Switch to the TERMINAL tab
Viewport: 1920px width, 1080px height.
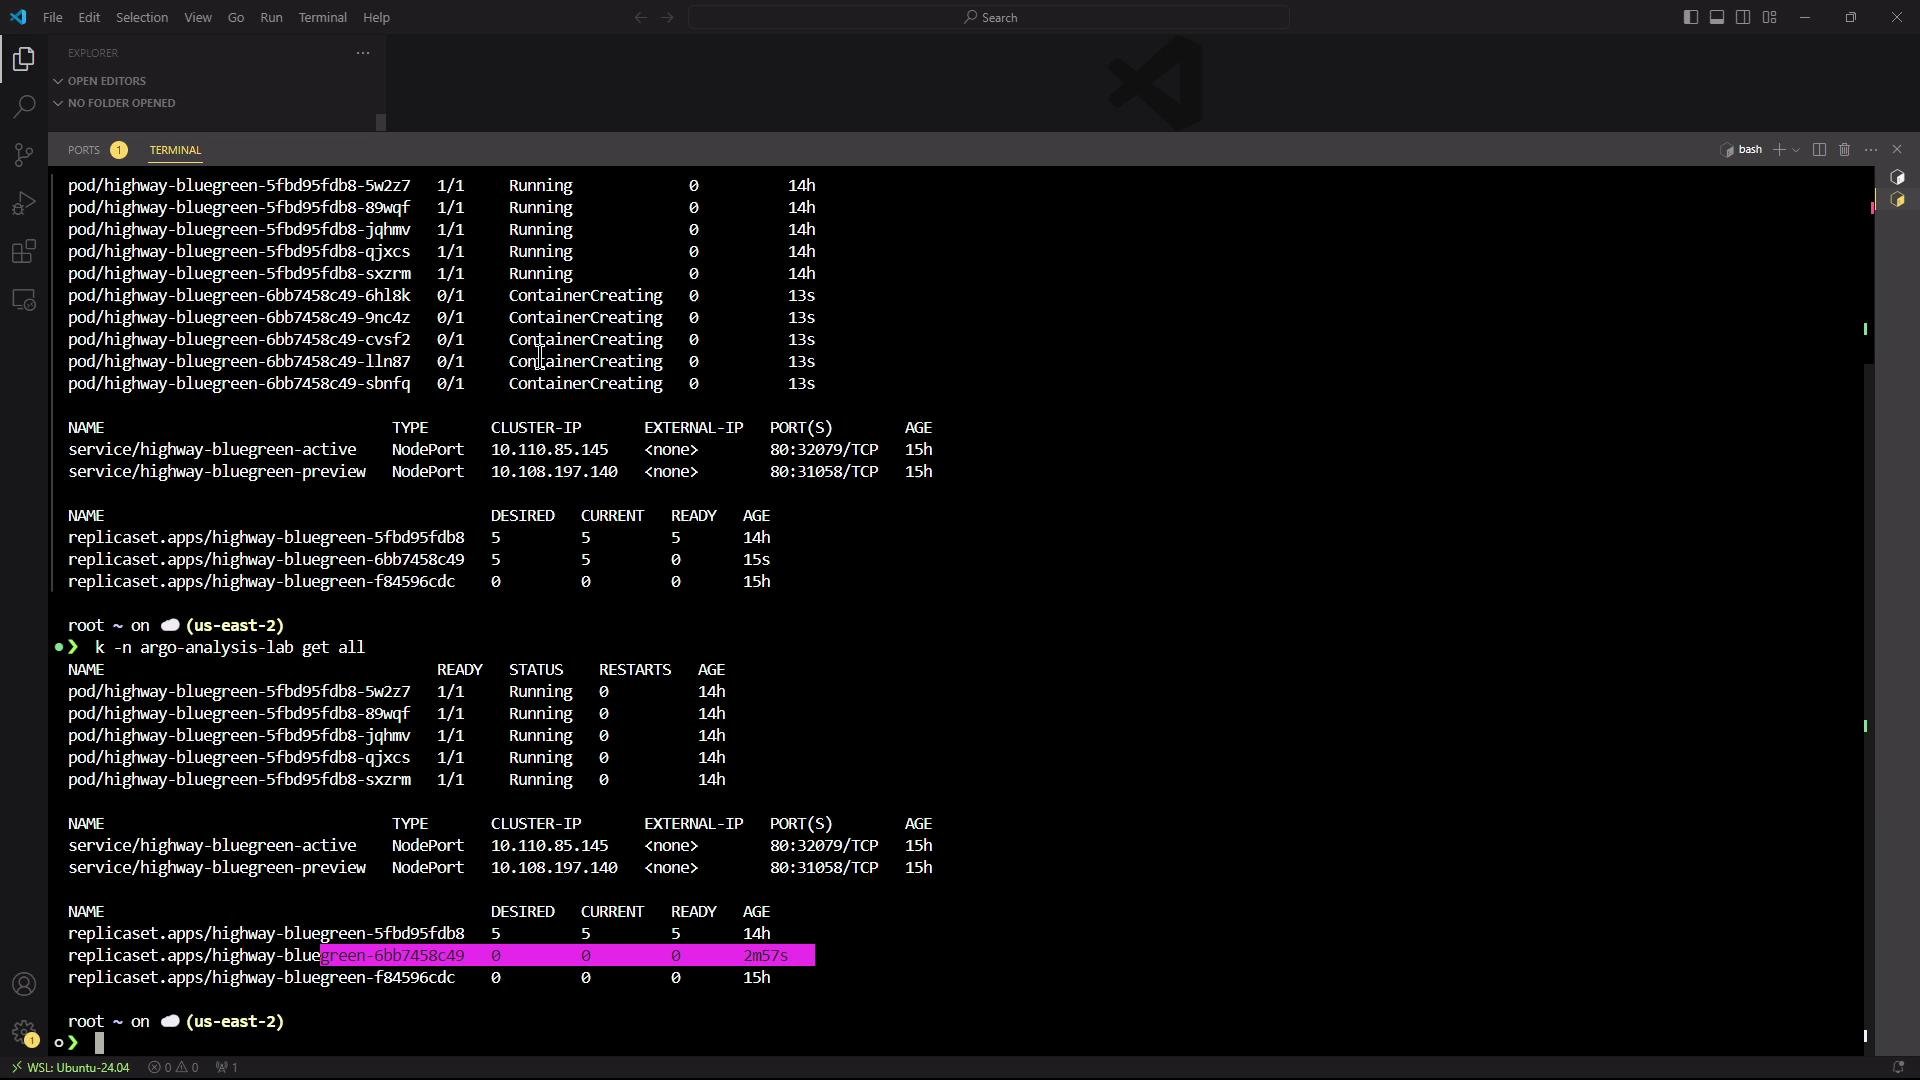(175, 150)
